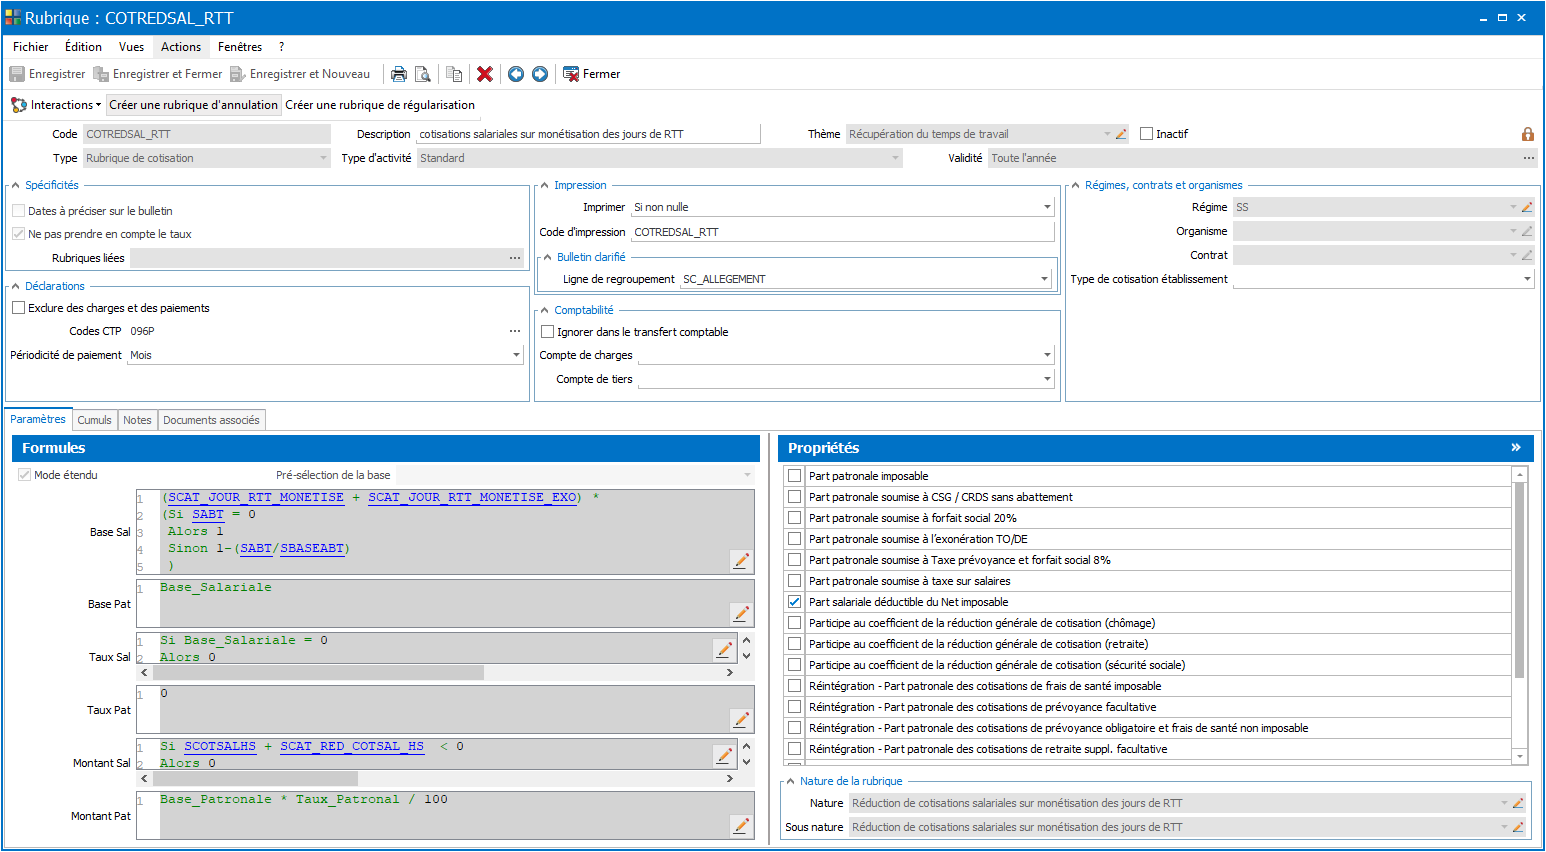Viewport: 1546px width, 852px height.
Task: Click the padlock icon near Inactif
Action: point(1527,134)
